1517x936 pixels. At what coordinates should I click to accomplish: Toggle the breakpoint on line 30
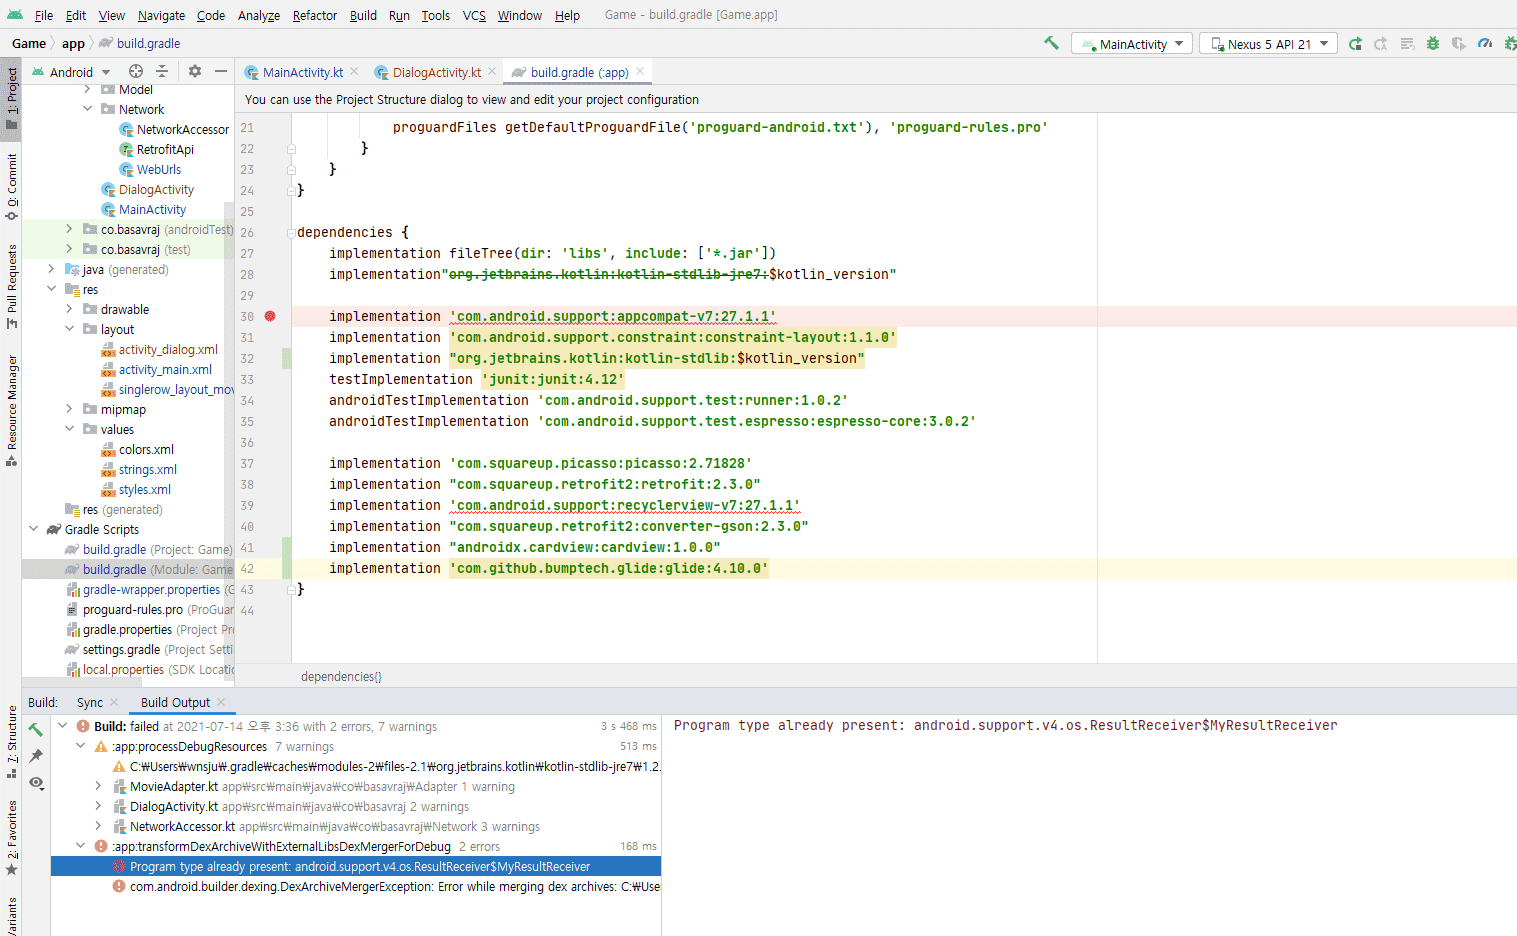270,316
